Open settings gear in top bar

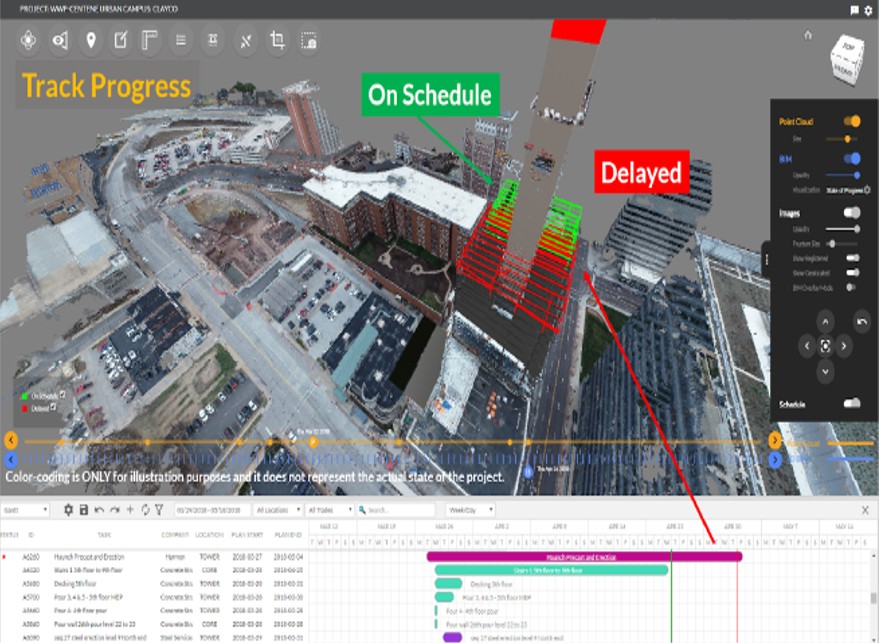point(869,9)
